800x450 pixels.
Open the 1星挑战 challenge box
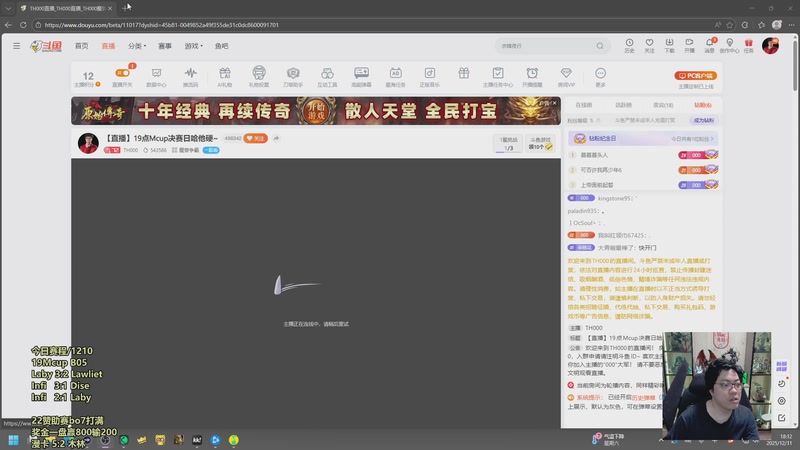tap(508, 143)
